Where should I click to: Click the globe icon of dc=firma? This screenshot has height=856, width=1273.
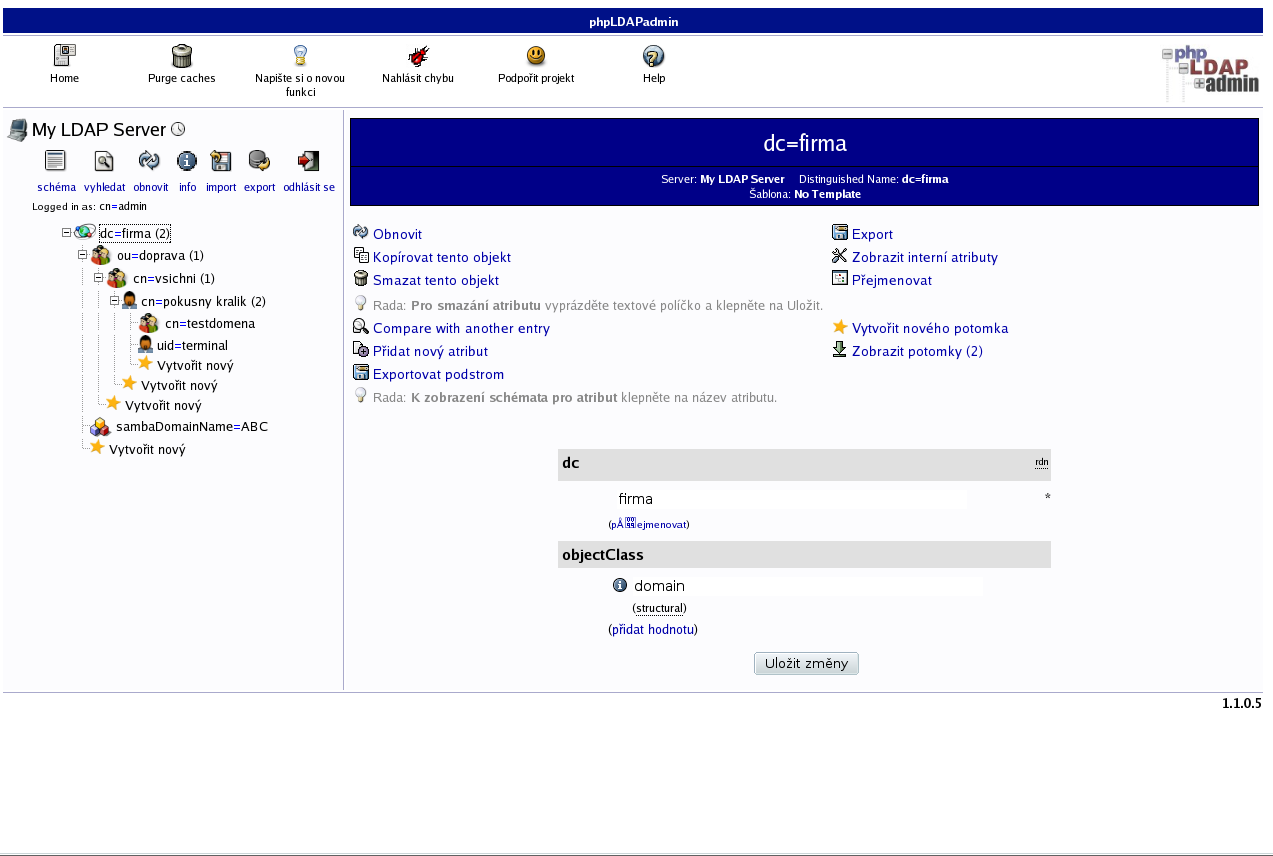[x=85, y=232]
